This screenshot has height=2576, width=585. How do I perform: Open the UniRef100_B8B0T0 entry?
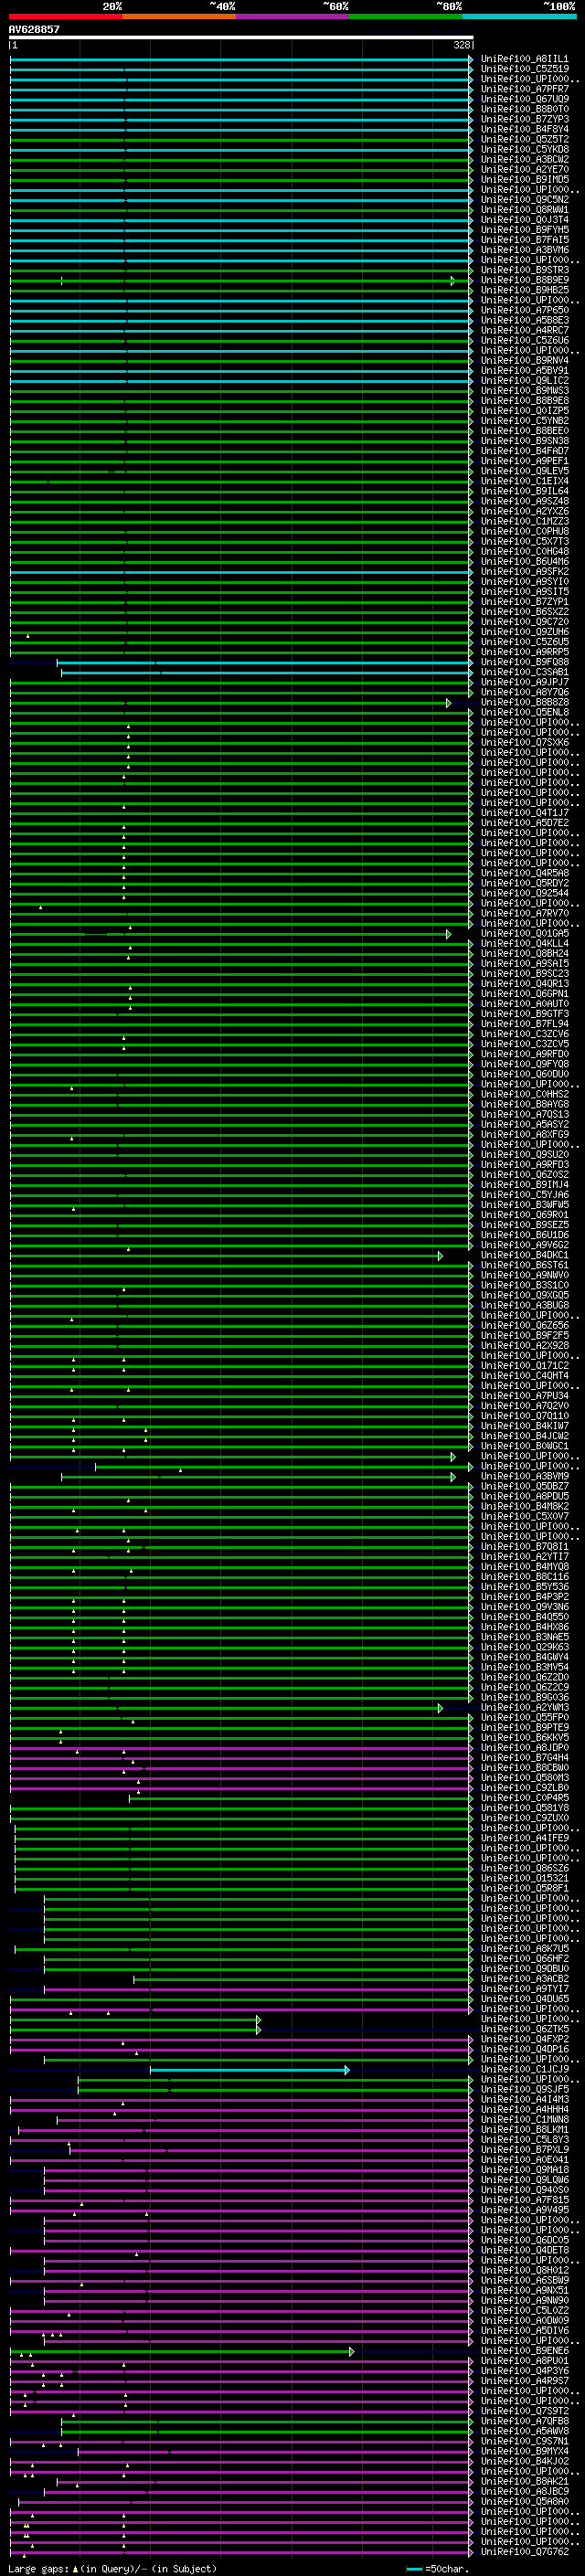[525, 109]
